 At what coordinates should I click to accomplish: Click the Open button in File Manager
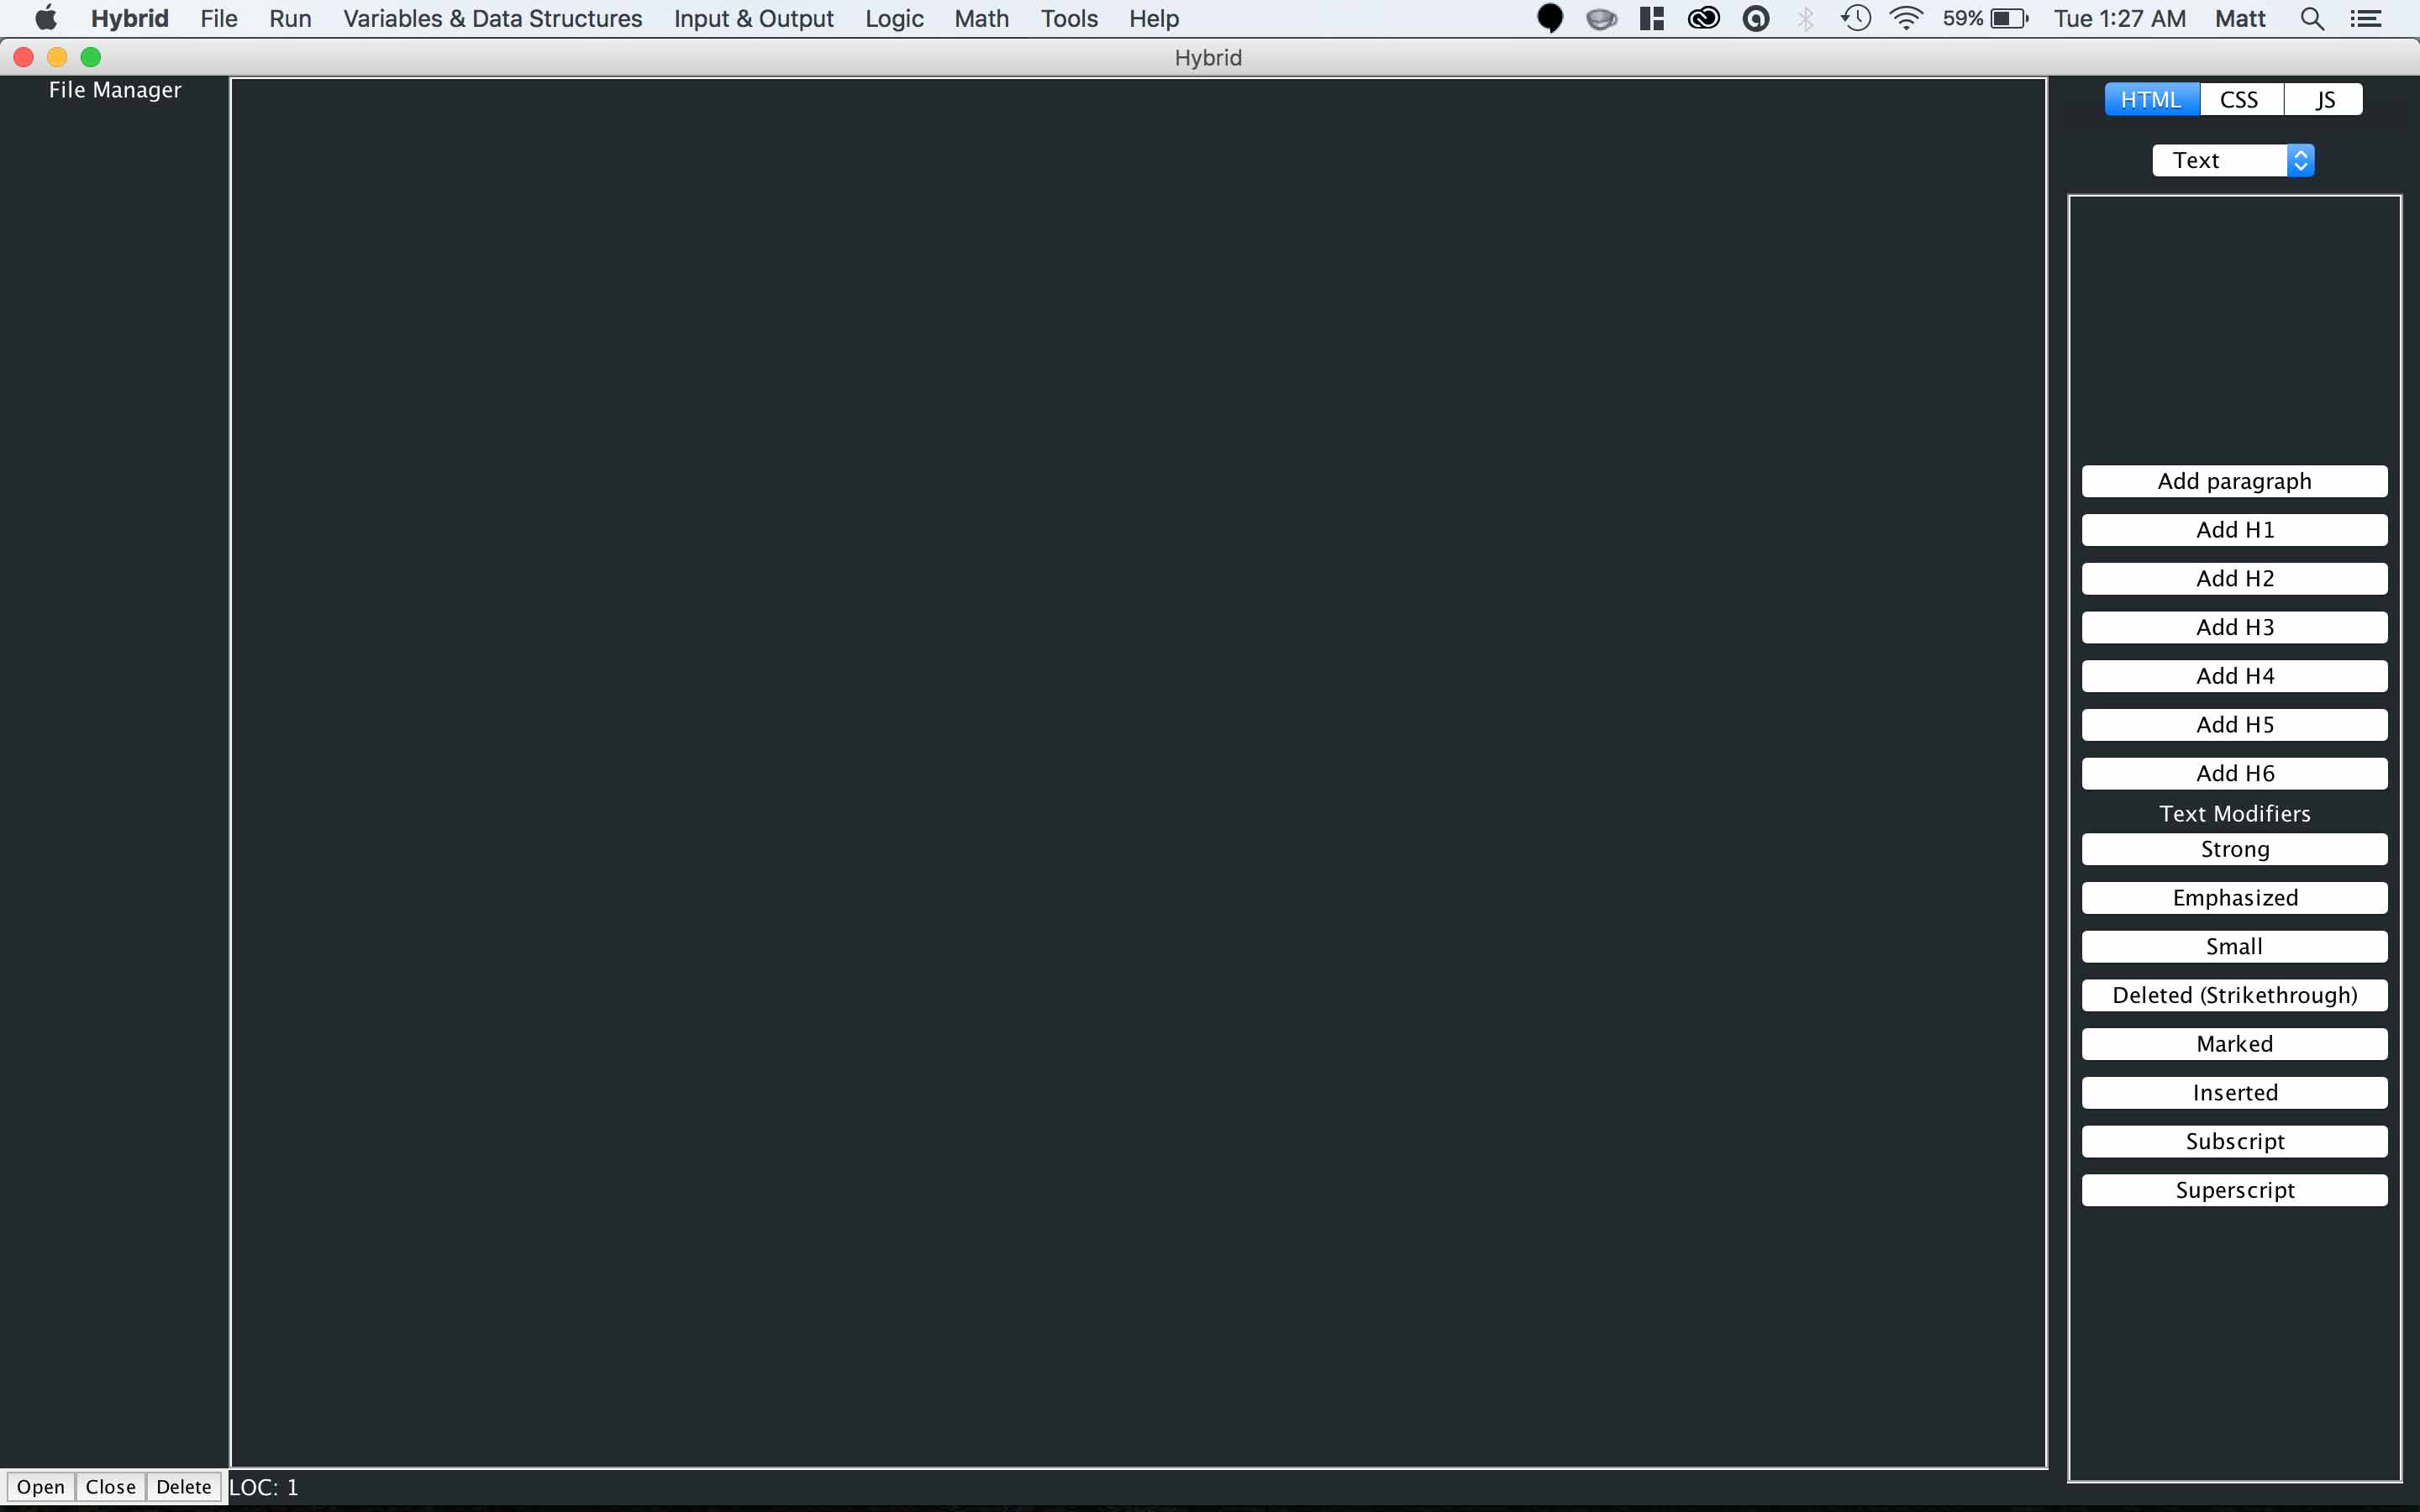pos(40,1487)
